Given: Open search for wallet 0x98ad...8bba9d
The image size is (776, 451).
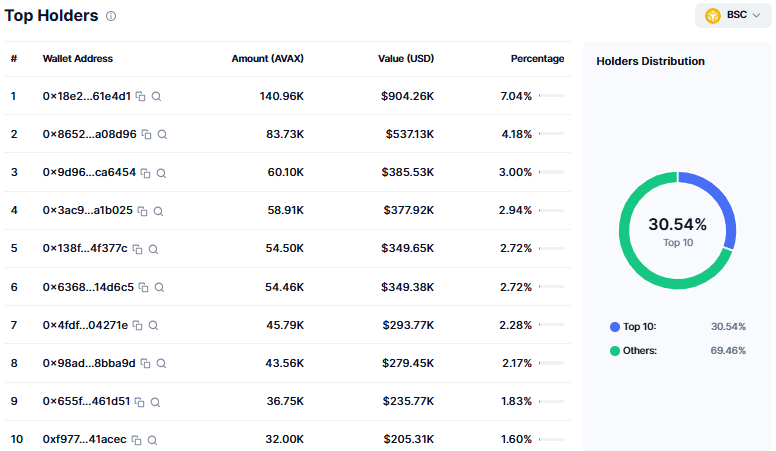Looking at the screenshot, I should tap(161, 363).
